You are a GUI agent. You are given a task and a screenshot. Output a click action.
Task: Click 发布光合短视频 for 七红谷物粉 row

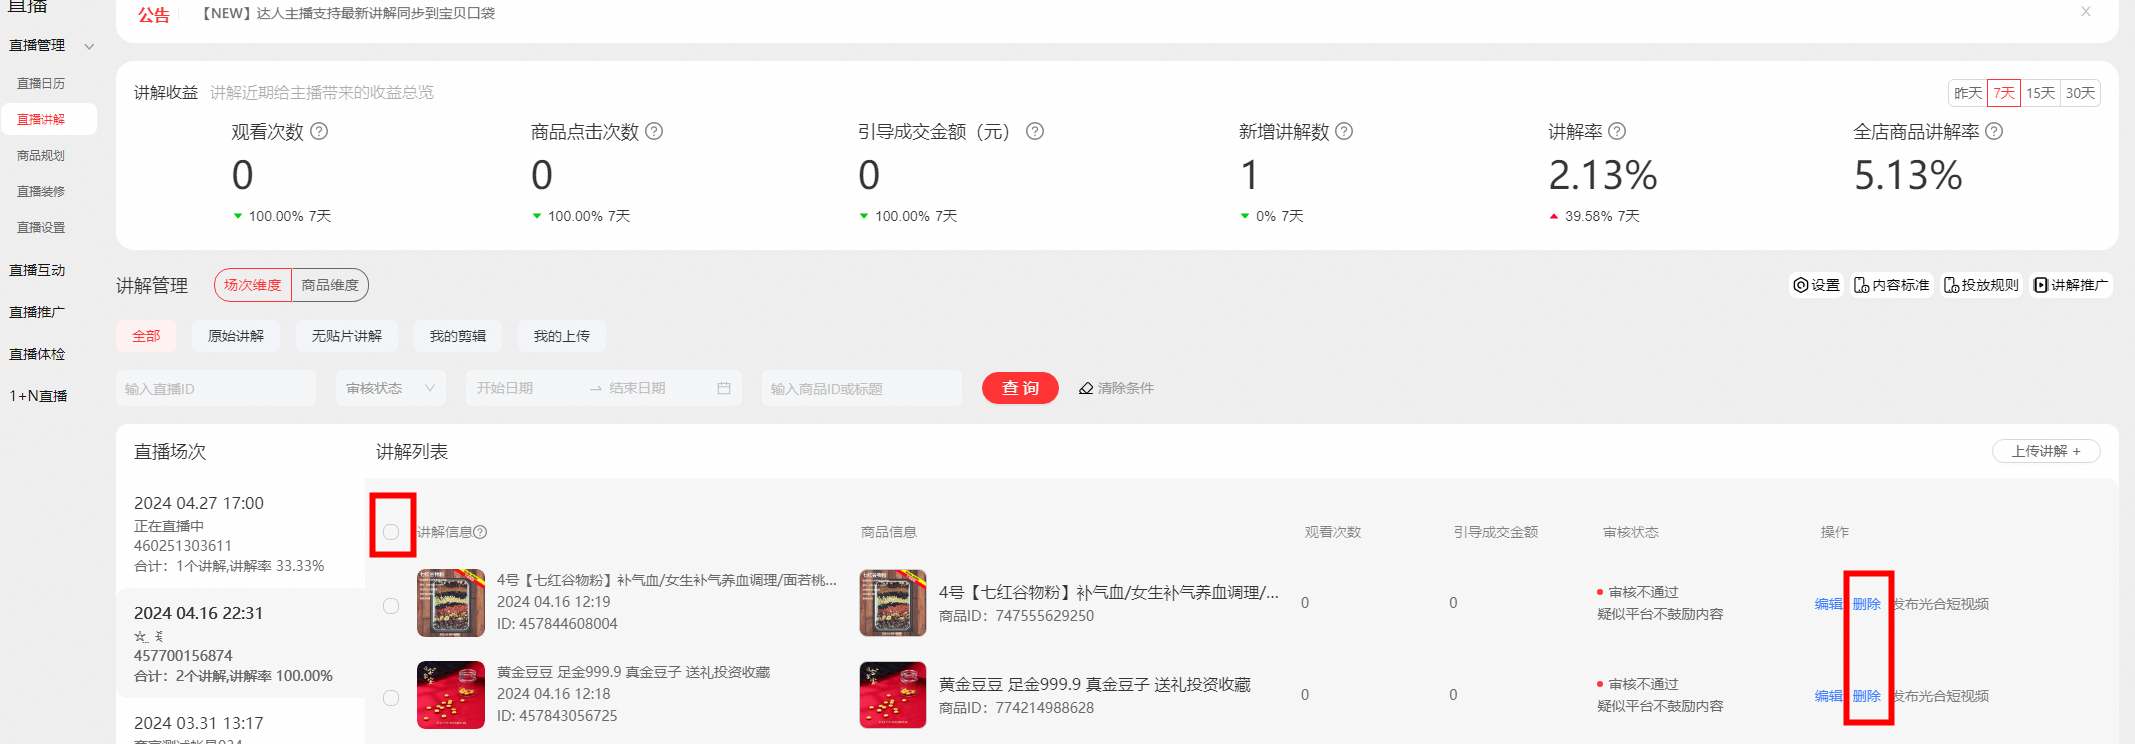[x=1940, y=604]
